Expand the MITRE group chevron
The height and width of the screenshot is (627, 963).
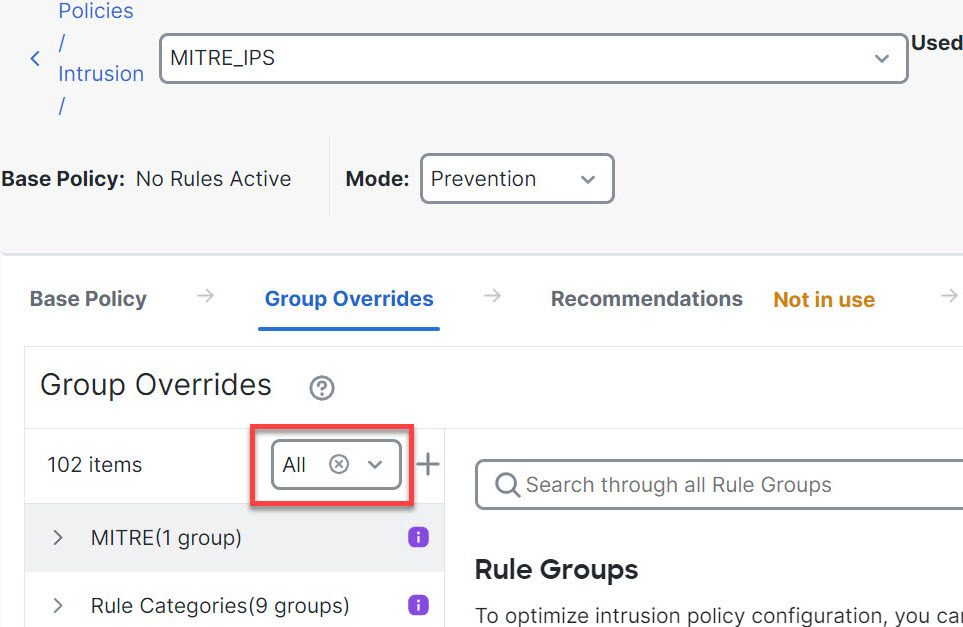click(x=58, y=538)
